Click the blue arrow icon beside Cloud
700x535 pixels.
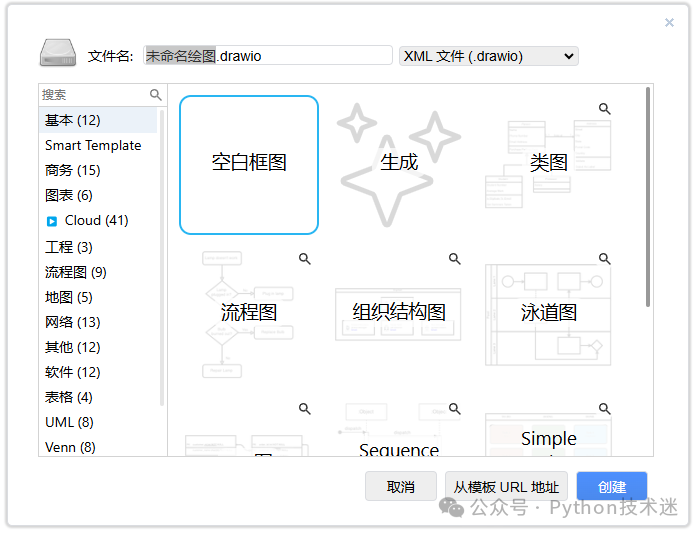52,221
